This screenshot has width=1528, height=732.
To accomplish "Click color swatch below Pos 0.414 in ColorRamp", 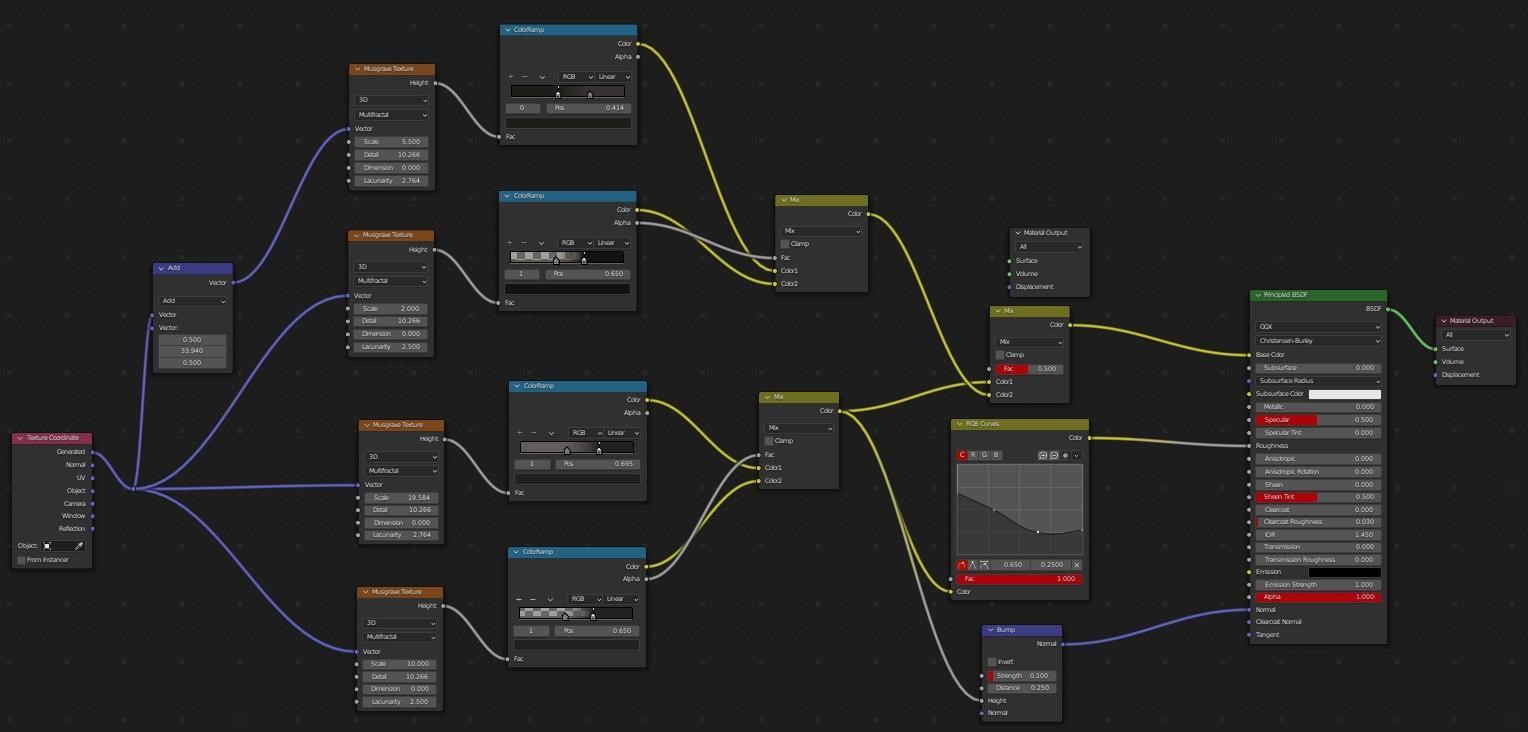I will point(568,123).
